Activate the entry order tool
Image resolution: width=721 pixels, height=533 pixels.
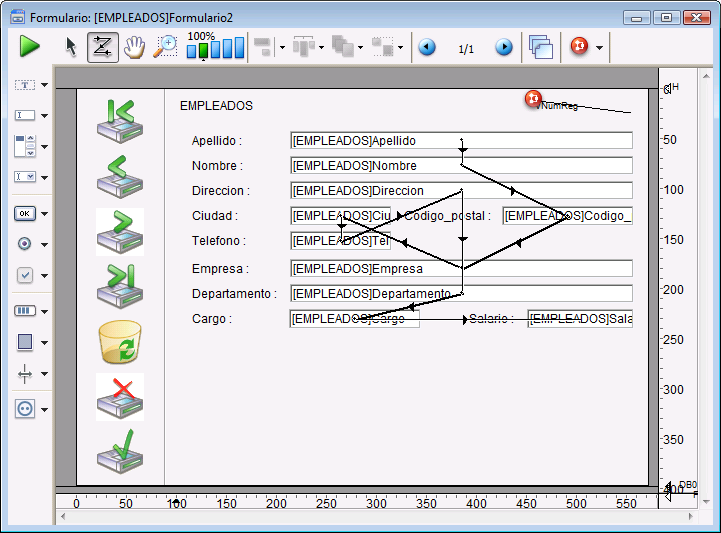[102, 47]
